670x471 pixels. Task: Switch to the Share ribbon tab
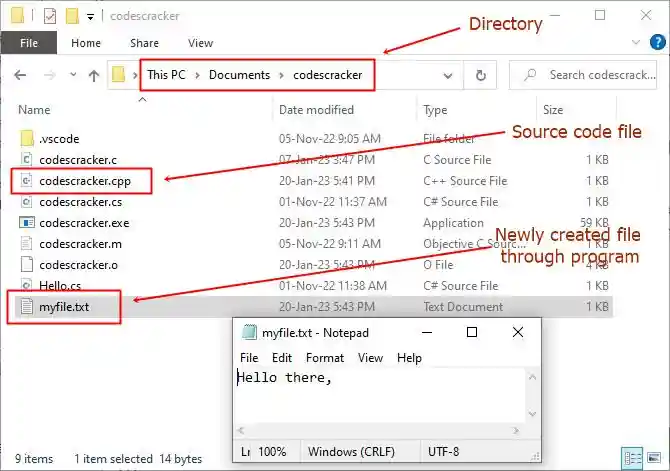[x=144, y=43]
